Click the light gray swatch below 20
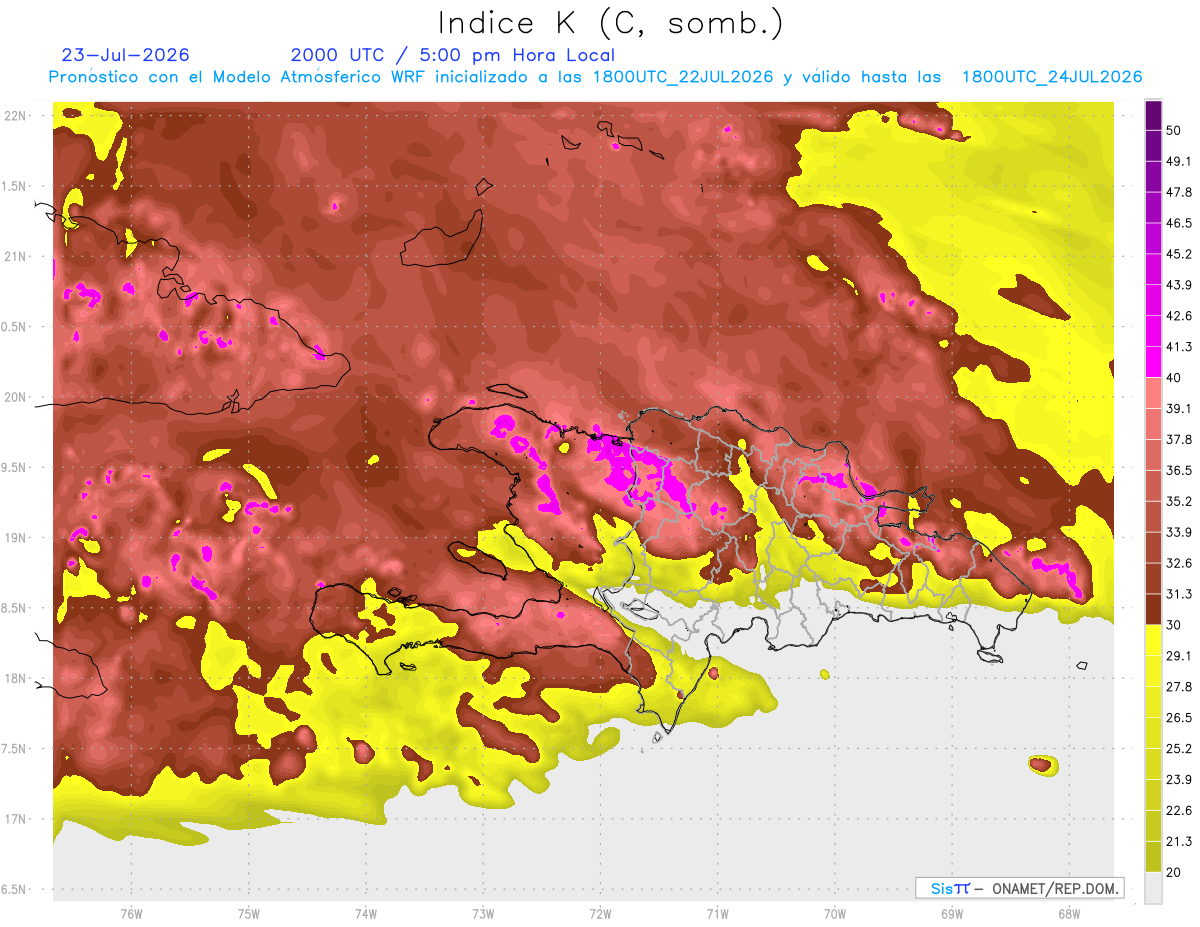 [1154, 888]
